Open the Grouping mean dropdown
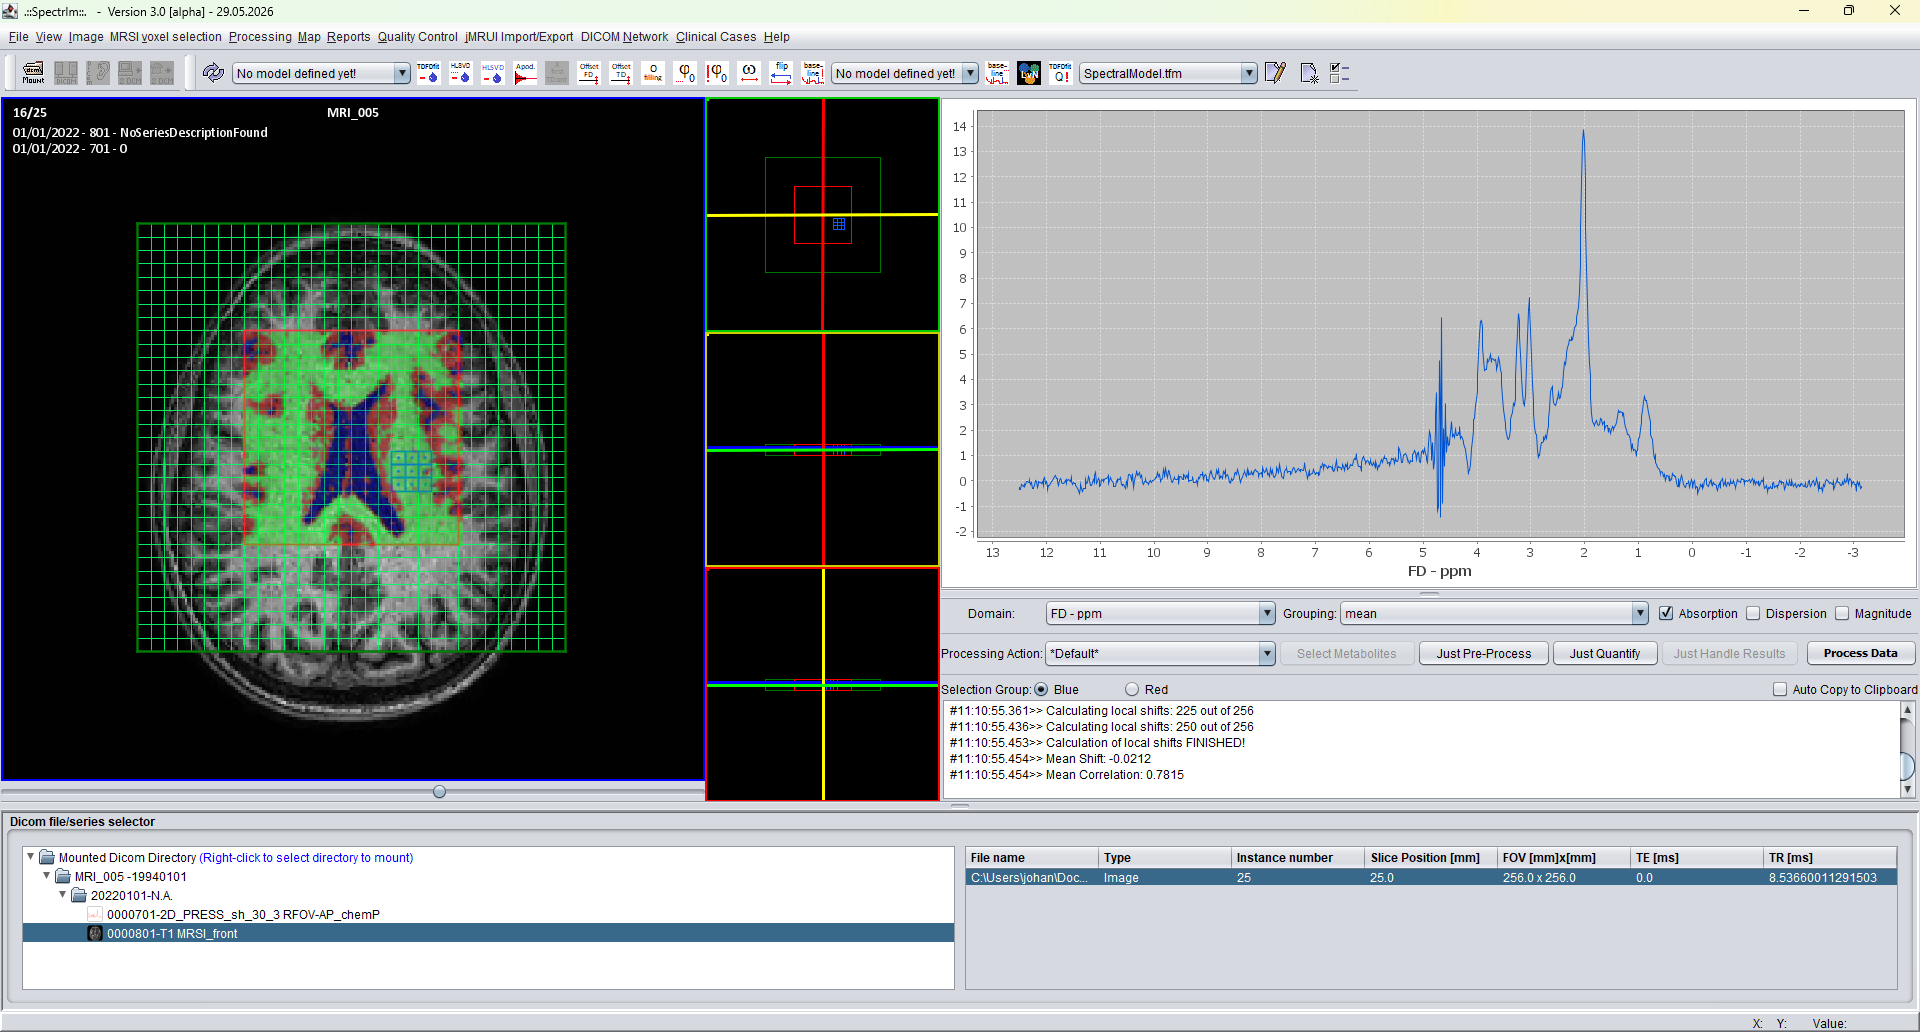1920x1032 pixels. [1494, 613]
